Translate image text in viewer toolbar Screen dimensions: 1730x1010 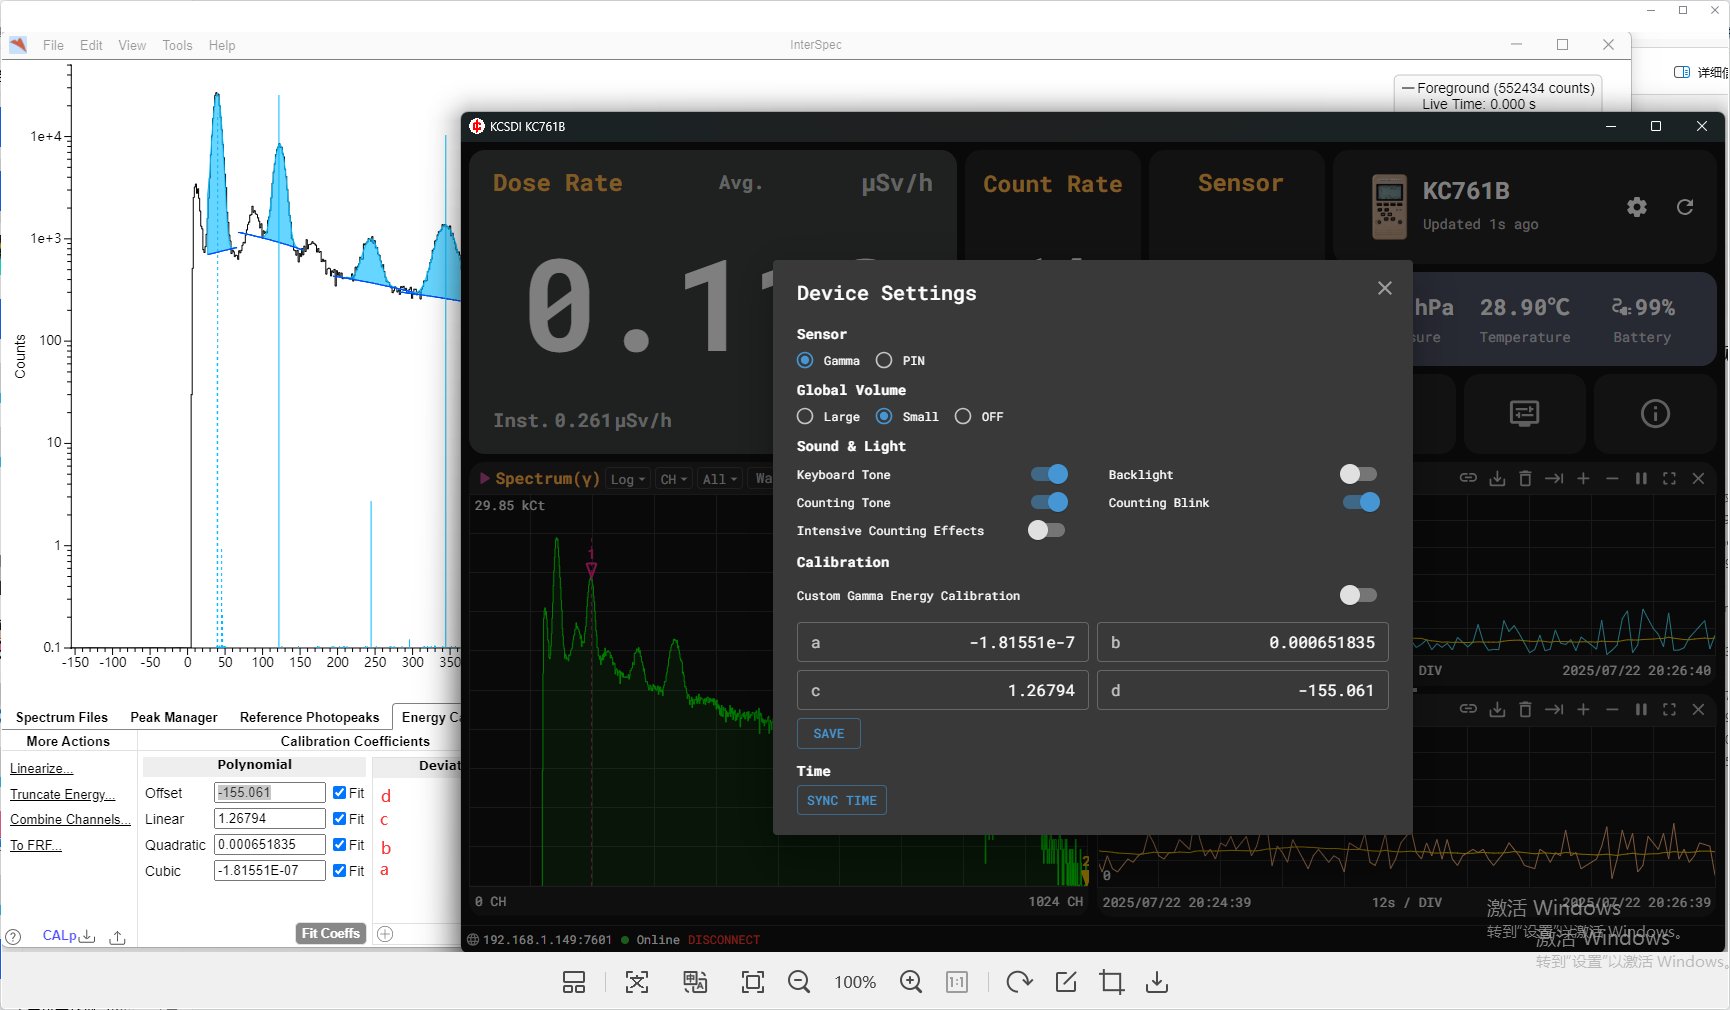pyautogui.click(x=694, y=982)
